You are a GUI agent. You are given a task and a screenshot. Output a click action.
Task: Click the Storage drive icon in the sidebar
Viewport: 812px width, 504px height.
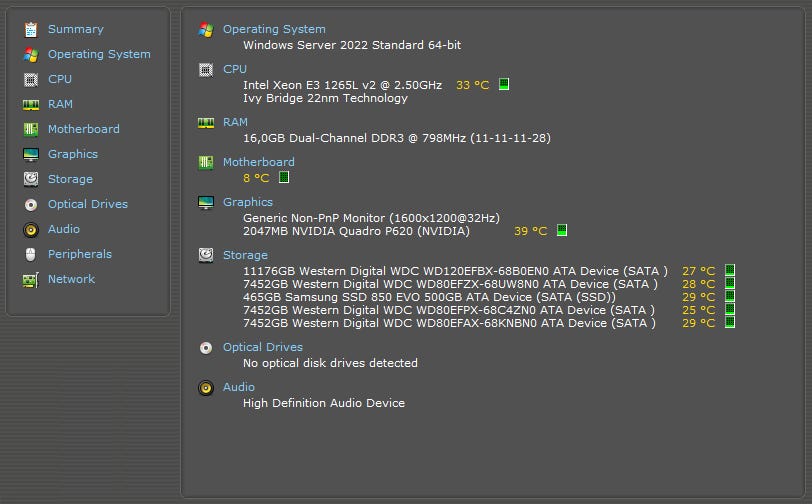(x=31, y=179)
